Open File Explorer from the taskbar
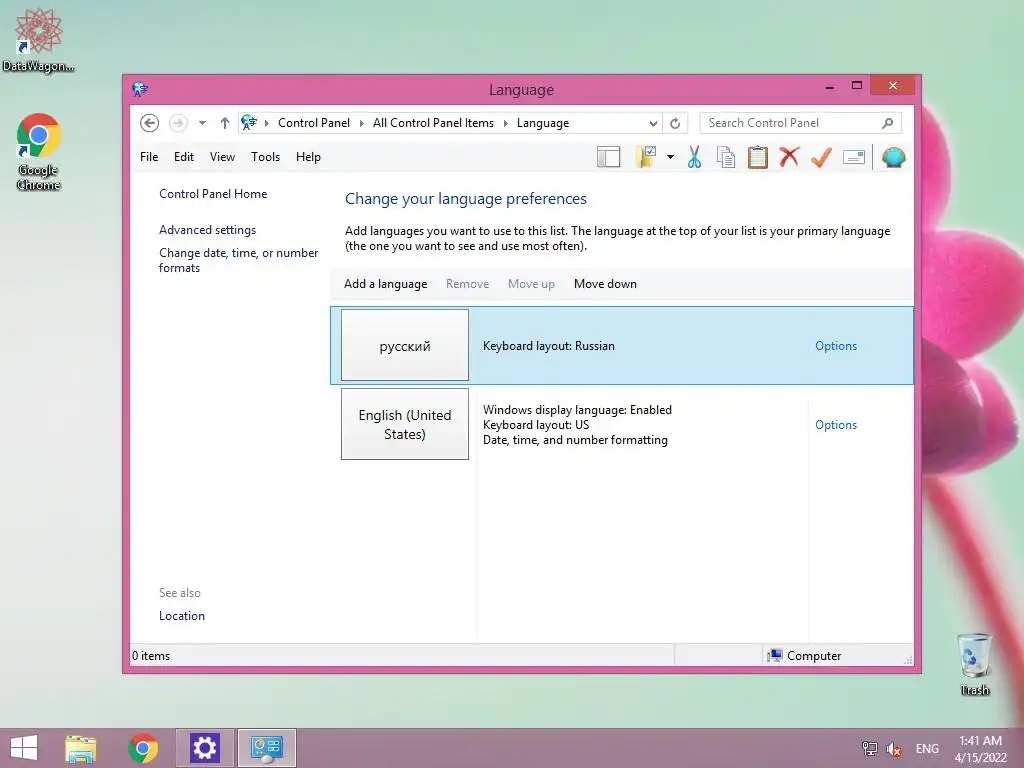Viewport: 1024px width, 768px height. coord(81,748)
